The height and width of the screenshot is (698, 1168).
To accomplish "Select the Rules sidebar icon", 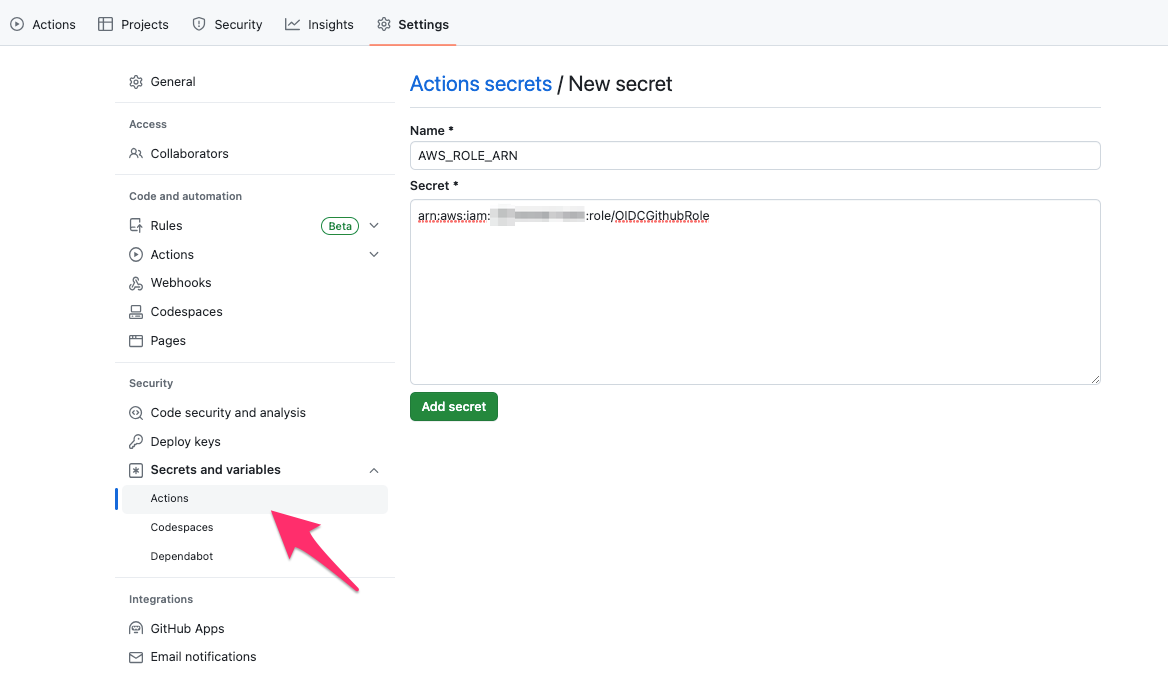I will (135, 225).
